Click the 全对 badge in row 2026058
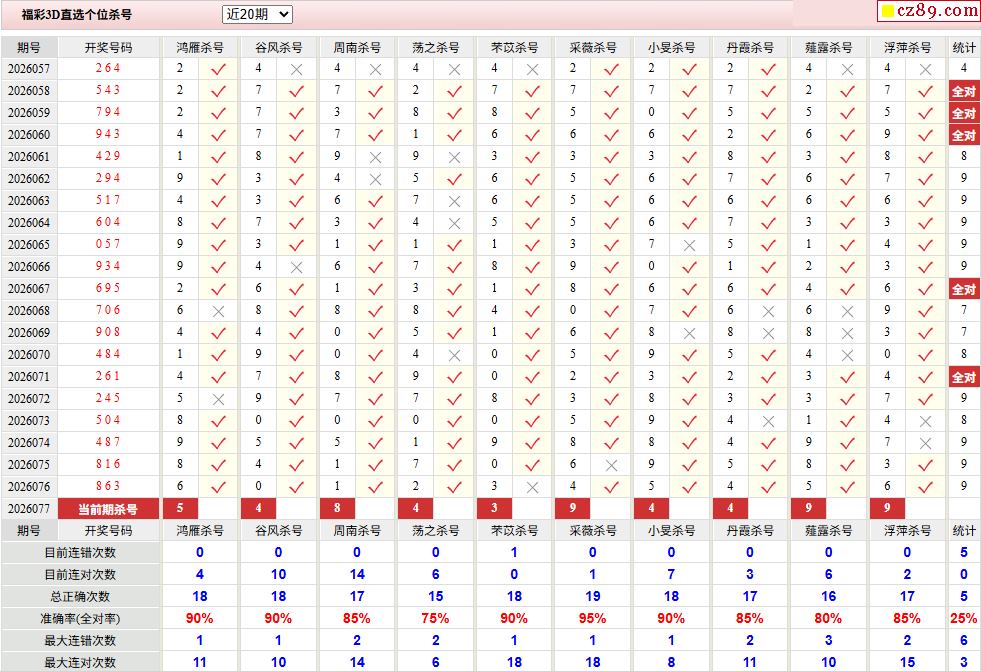The image size is (981, 671). pos(963,91)
